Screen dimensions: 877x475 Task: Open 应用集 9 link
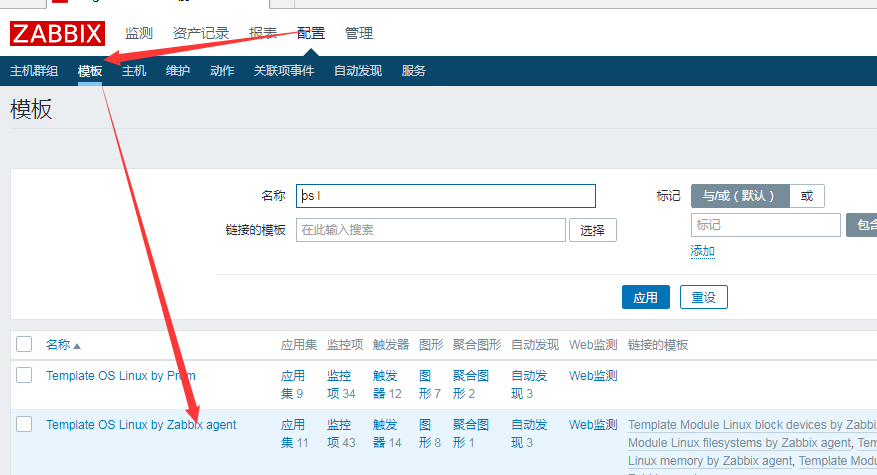[x=293, y=384]
